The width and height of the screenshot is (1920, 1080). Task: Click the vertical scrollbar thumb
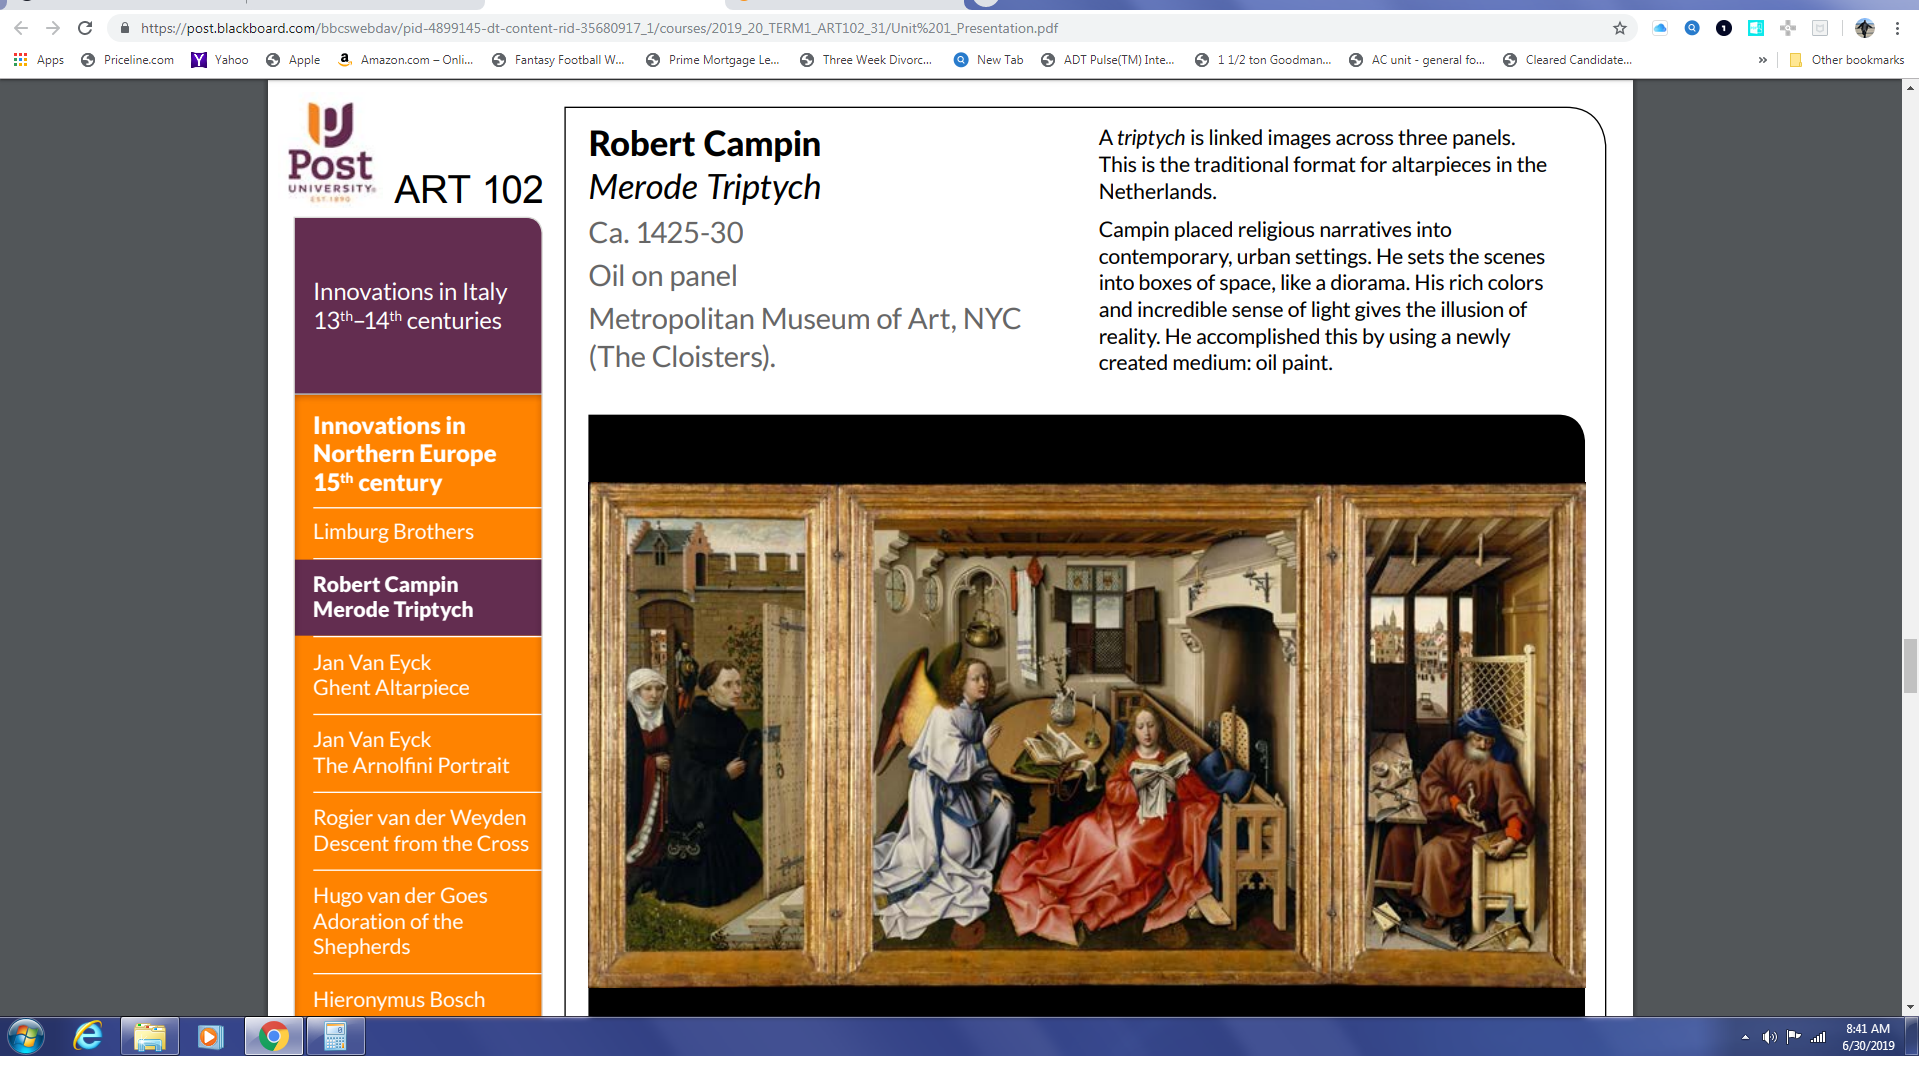pyautogui.click(x=1910, y=665)
